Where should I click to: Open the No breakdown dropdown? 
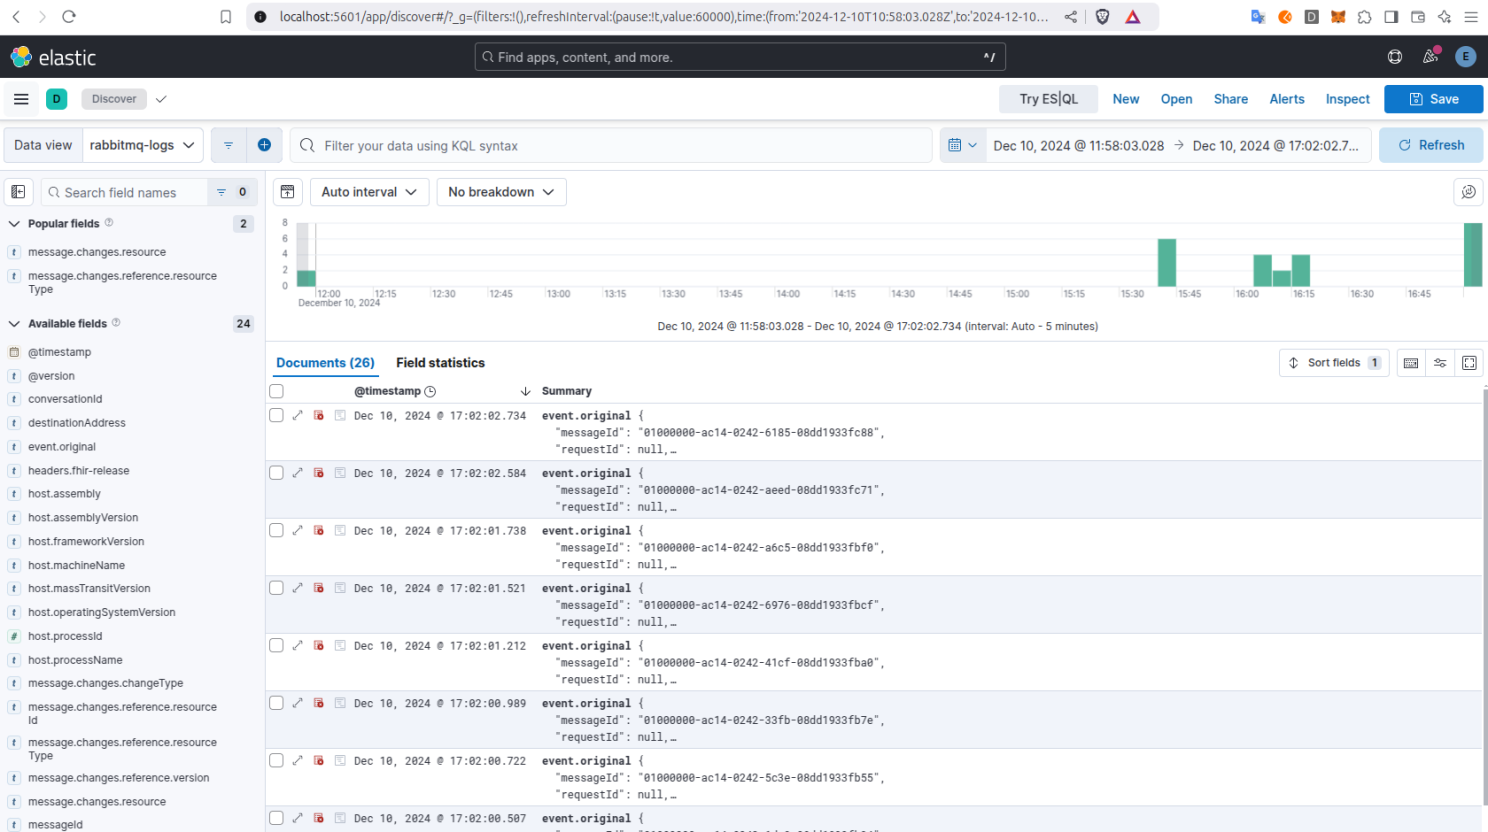point(501,191)
